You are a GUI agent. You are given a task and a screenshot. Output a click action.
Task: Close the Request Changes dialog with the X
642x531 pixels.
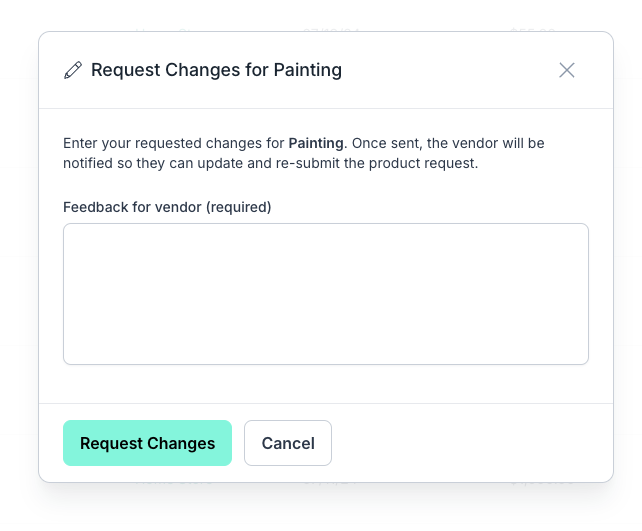(567, 70)
